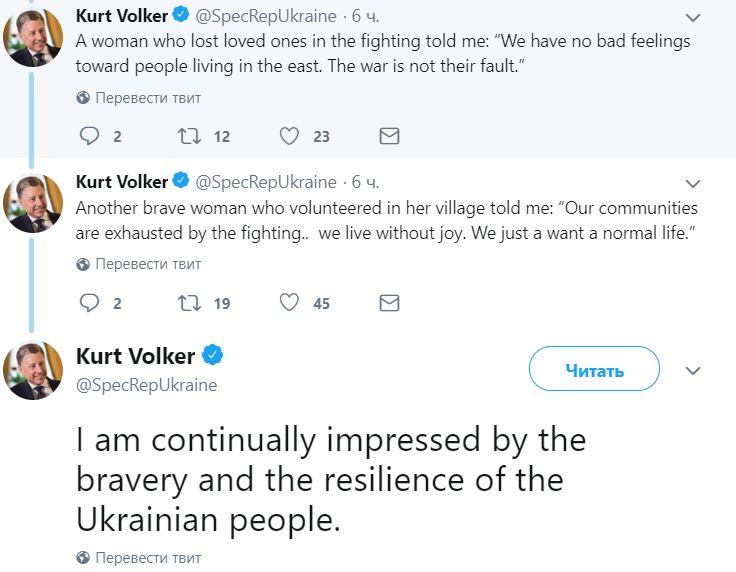Send the "brave woman" tweet by direct message
This screenshot has height=572, width=736.
389,302
